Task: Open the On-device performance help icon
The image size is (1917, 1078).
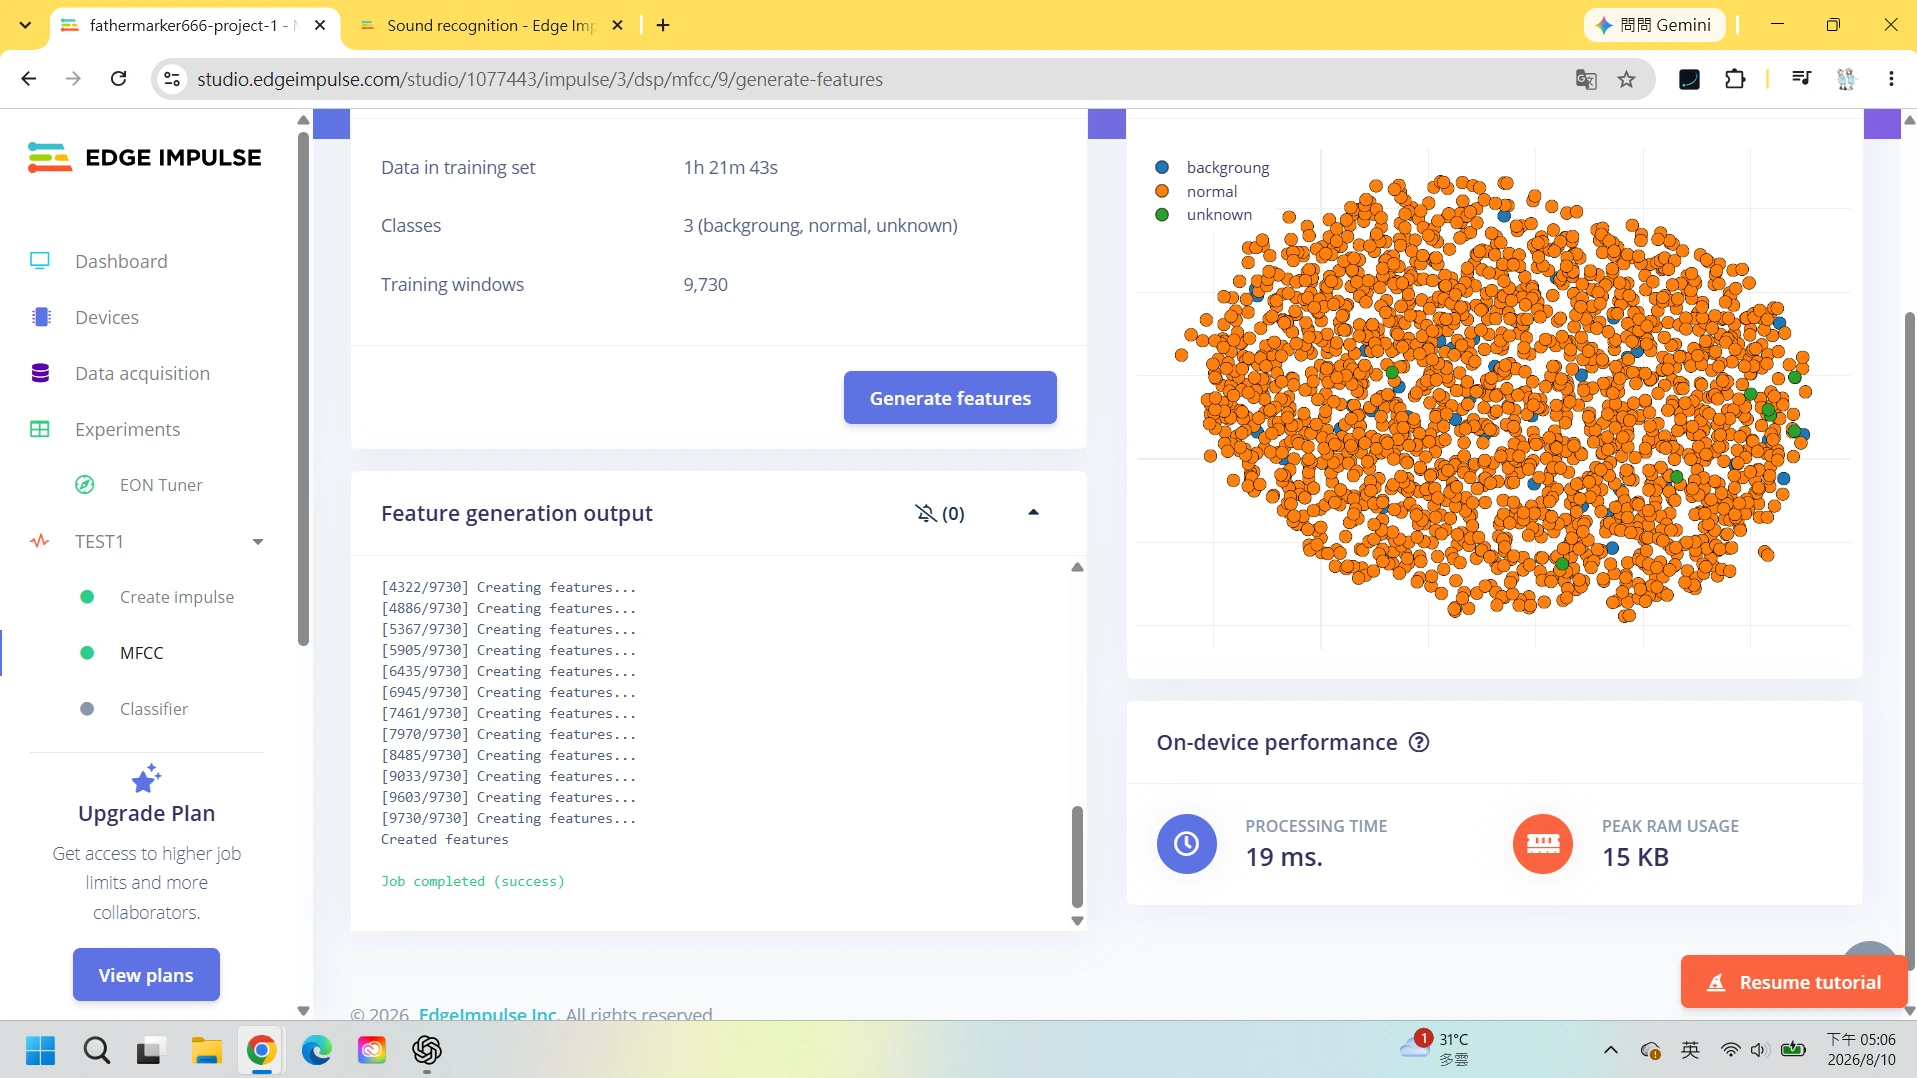Action: click(x=1419, y=742)
